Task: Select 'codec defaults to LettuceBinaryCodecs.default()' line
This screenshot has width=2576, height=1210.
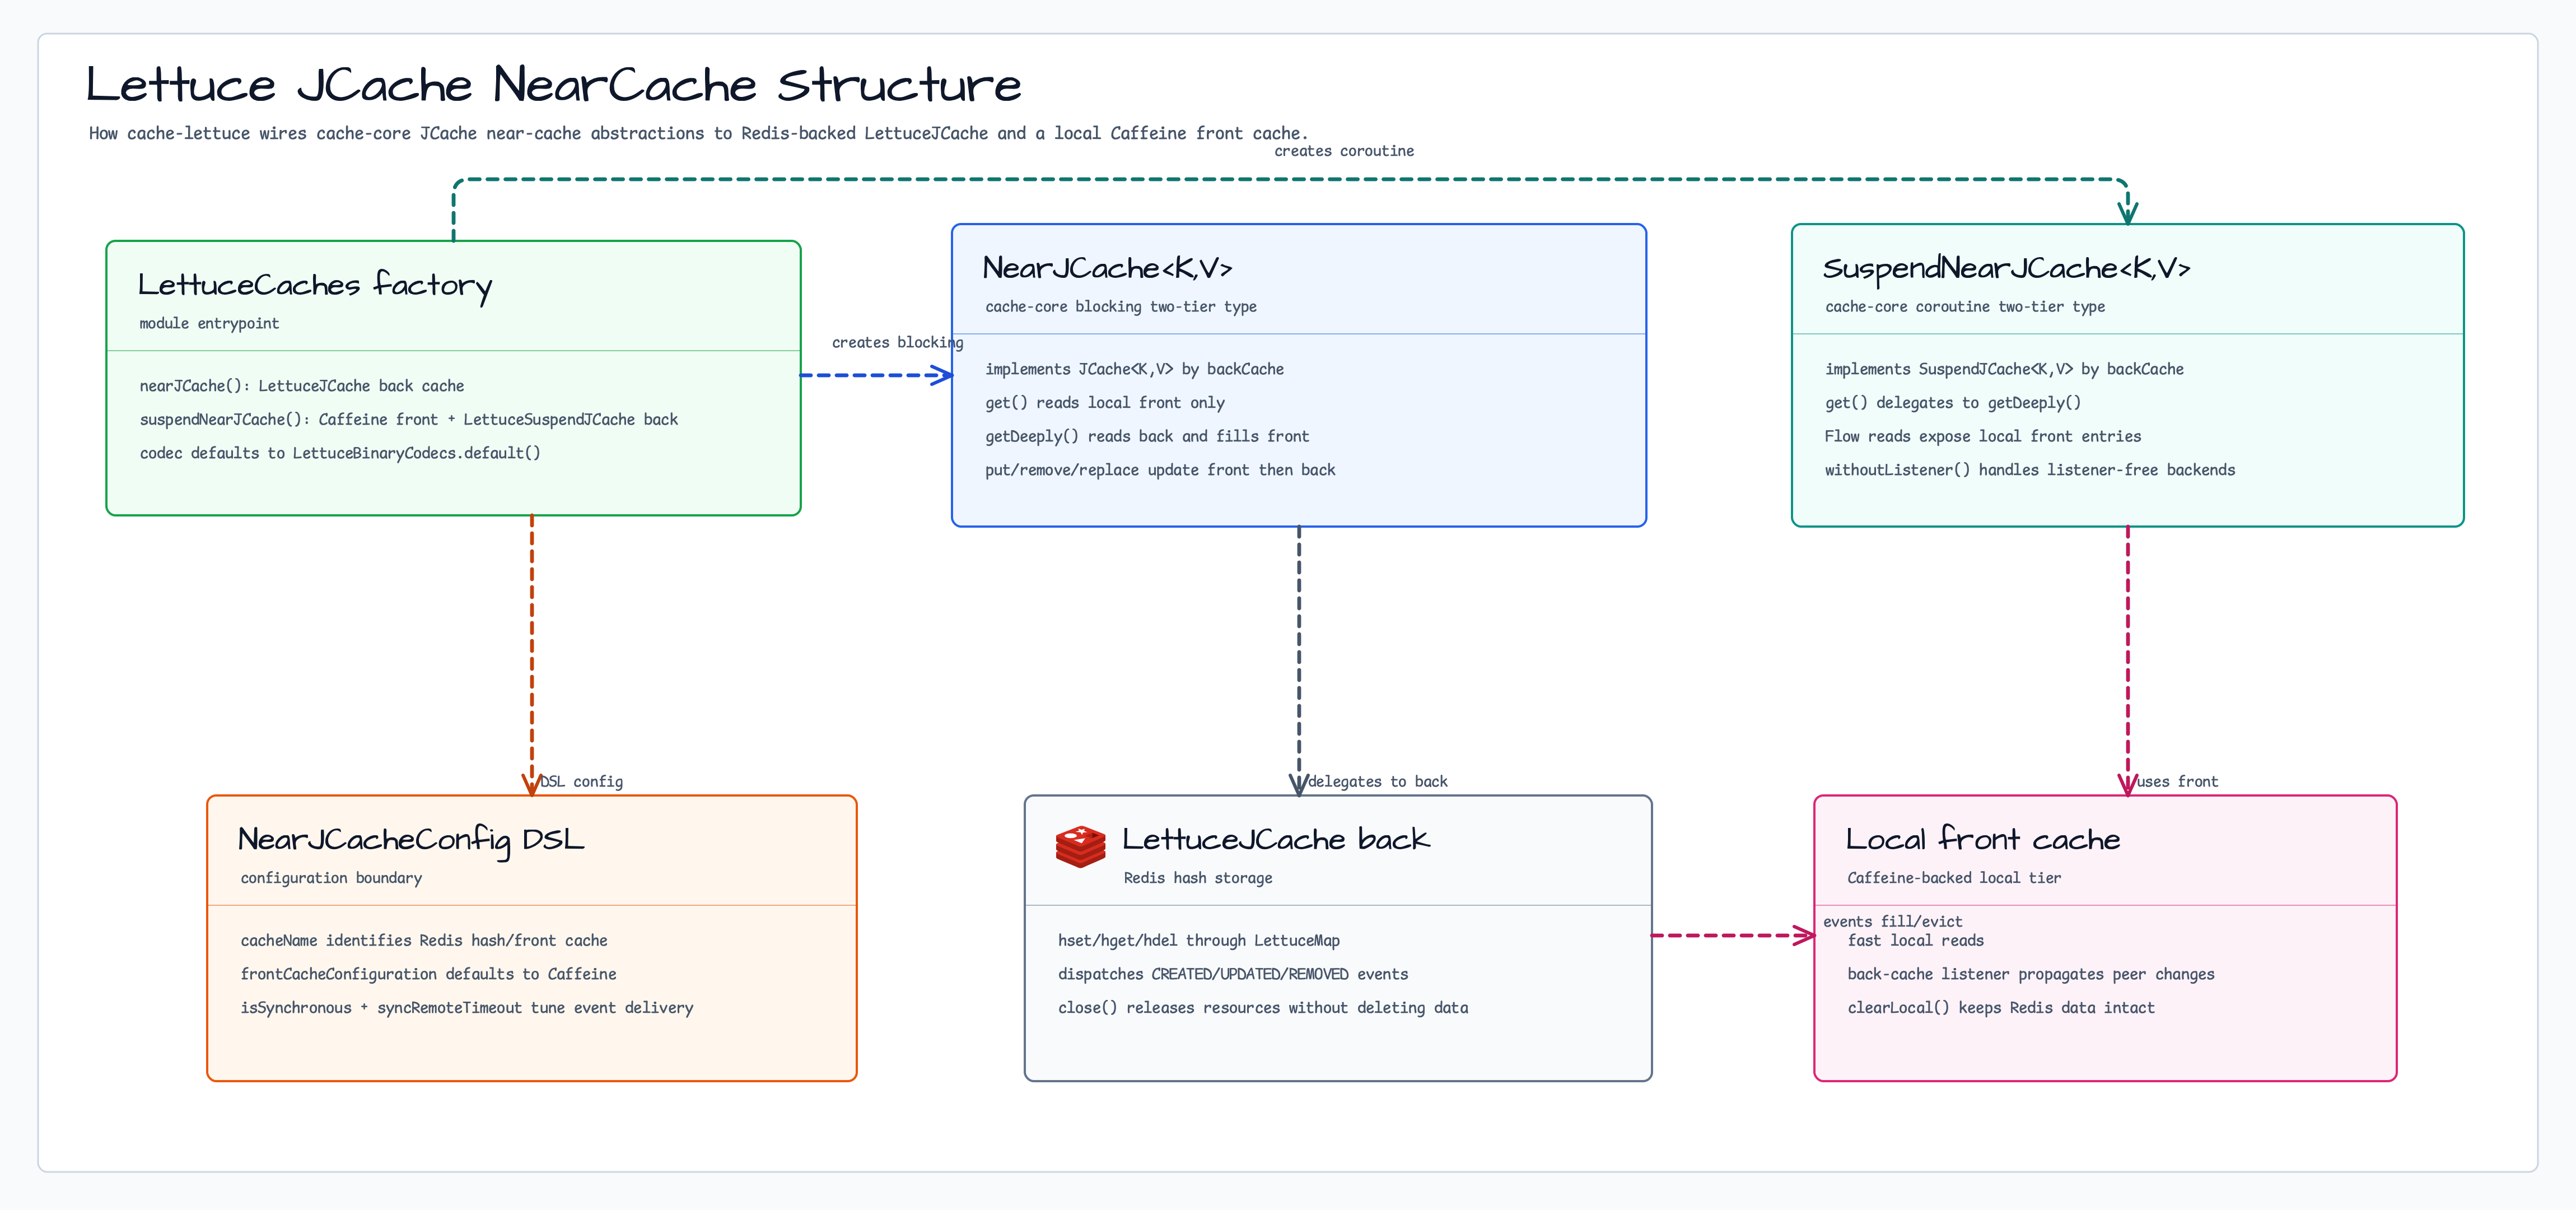Action: [x=340, y=453]
